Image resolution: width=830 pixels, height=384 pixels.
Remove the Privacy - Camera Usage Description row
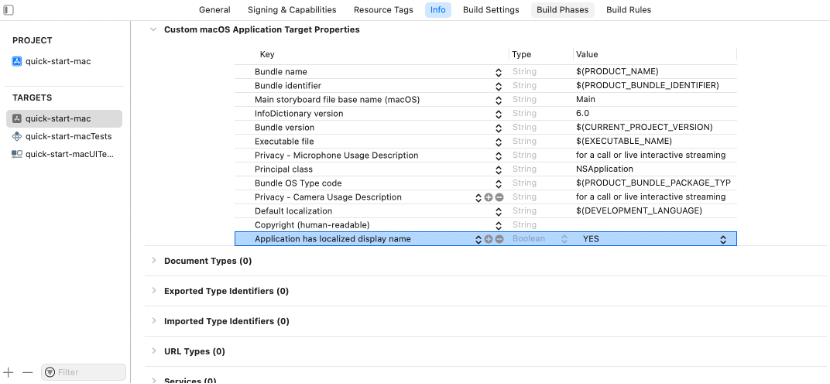[499, 197]
